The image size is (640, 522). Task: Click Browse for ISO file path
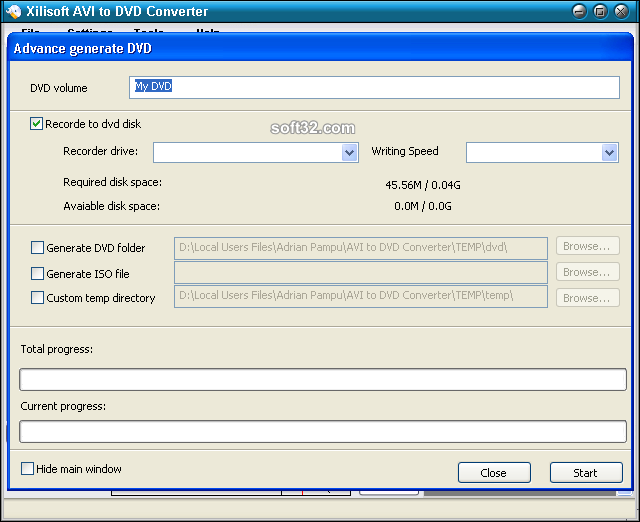[588, 272]
